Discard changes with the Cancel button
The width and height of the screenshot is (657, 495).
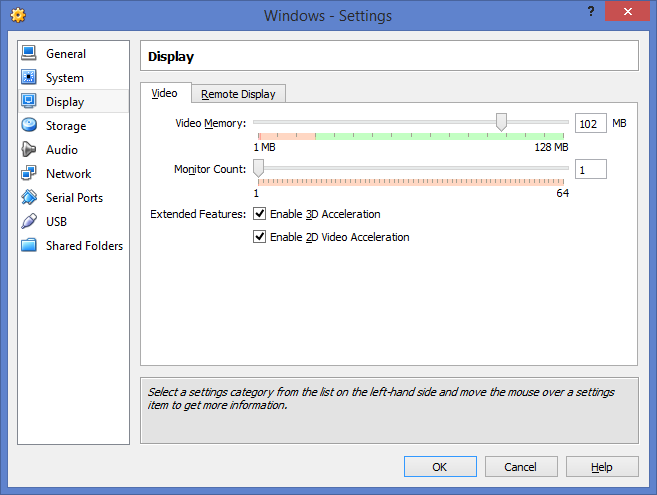pyautogui.click(x=521, y=466)
